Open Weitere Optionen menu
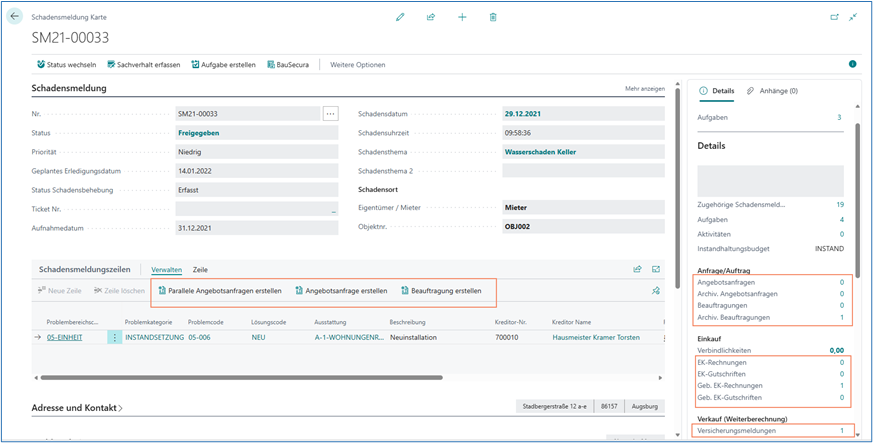 [357, 65]
